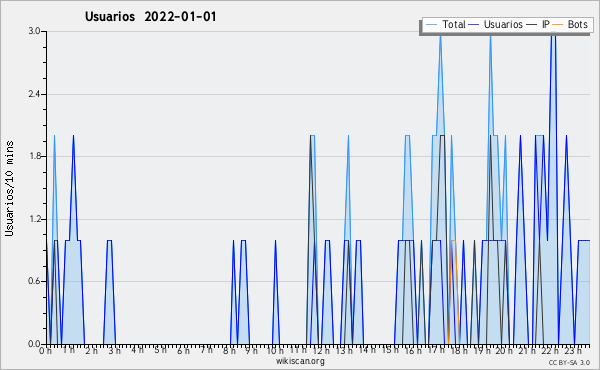Click the '0.0' y-axis value
The height and width of the screenshot is (370, 600).
click(x=34, y=344)
